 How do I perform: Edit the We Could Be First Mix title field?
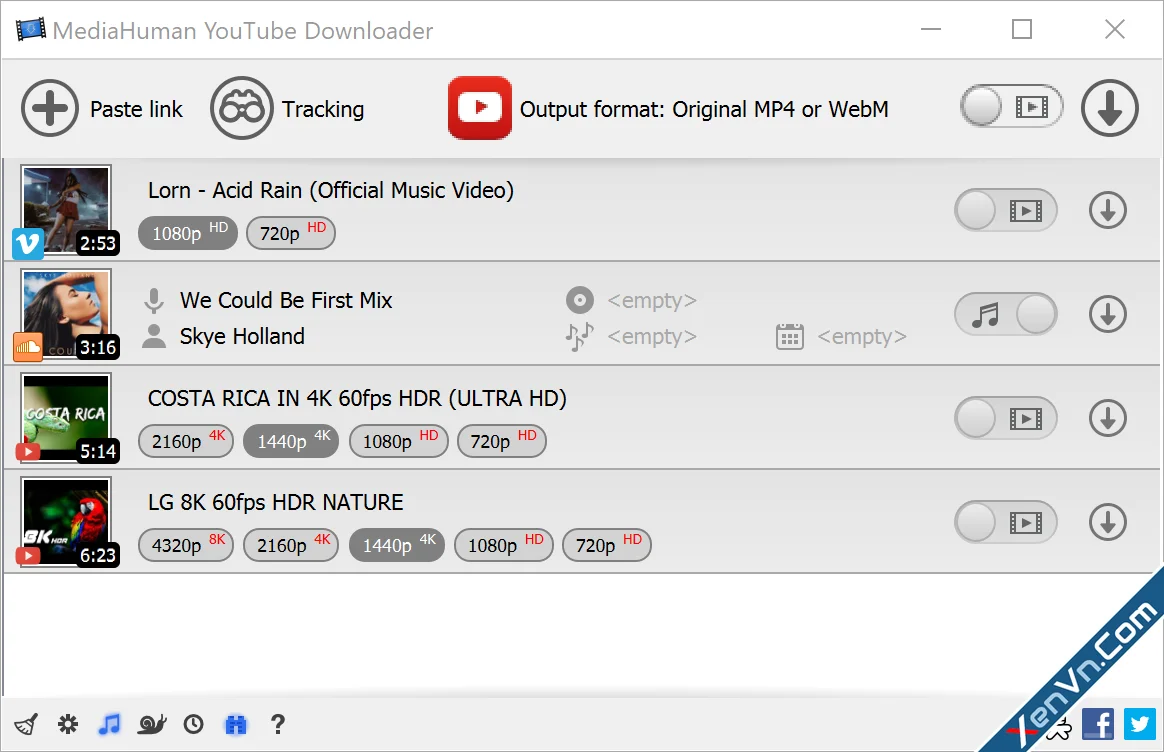coord(286,300)
